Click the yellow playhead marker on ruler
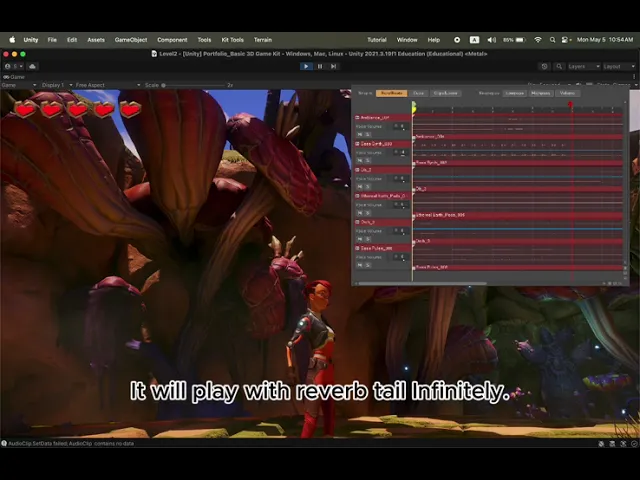Image resolution: width=640 pixels, height=480 pixels. click(x=413, y=107)
